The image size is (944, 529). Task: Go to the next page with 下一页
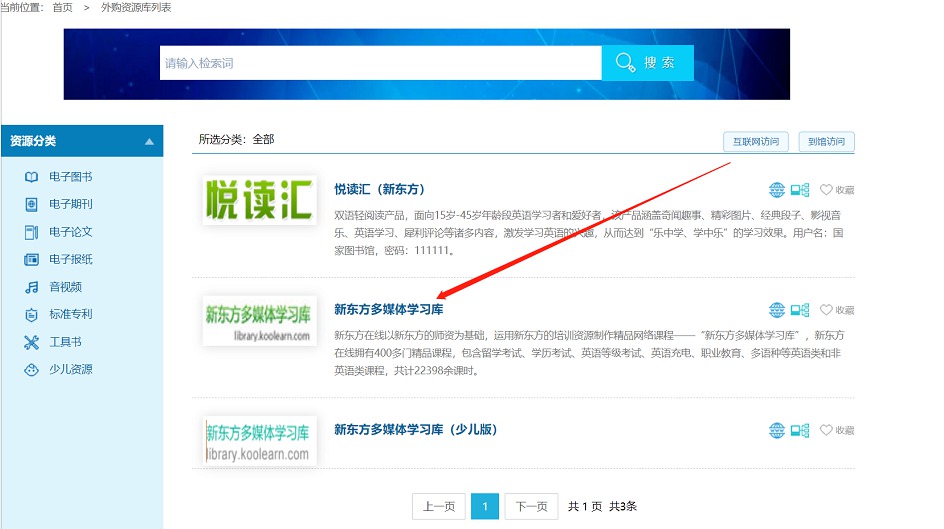click(x=532, y=507)
